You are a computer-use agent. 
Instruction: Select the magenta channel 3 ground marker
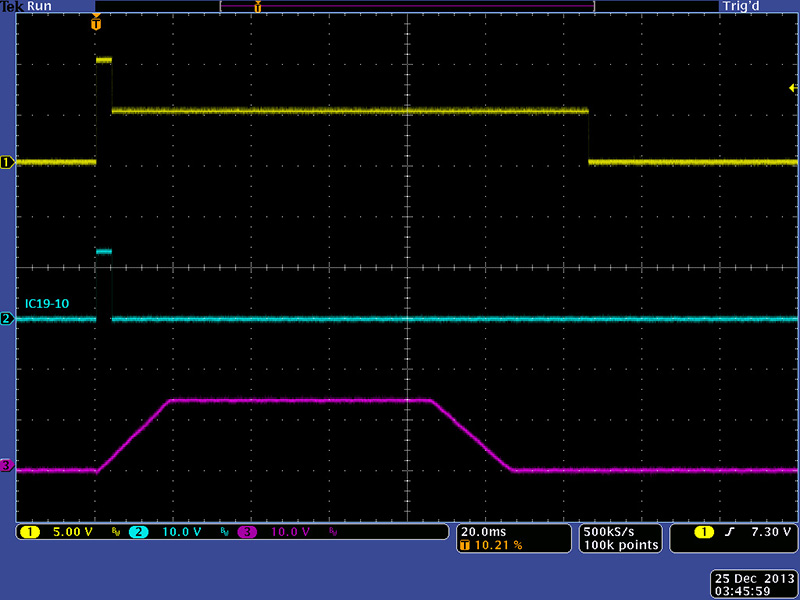point(8,465)
